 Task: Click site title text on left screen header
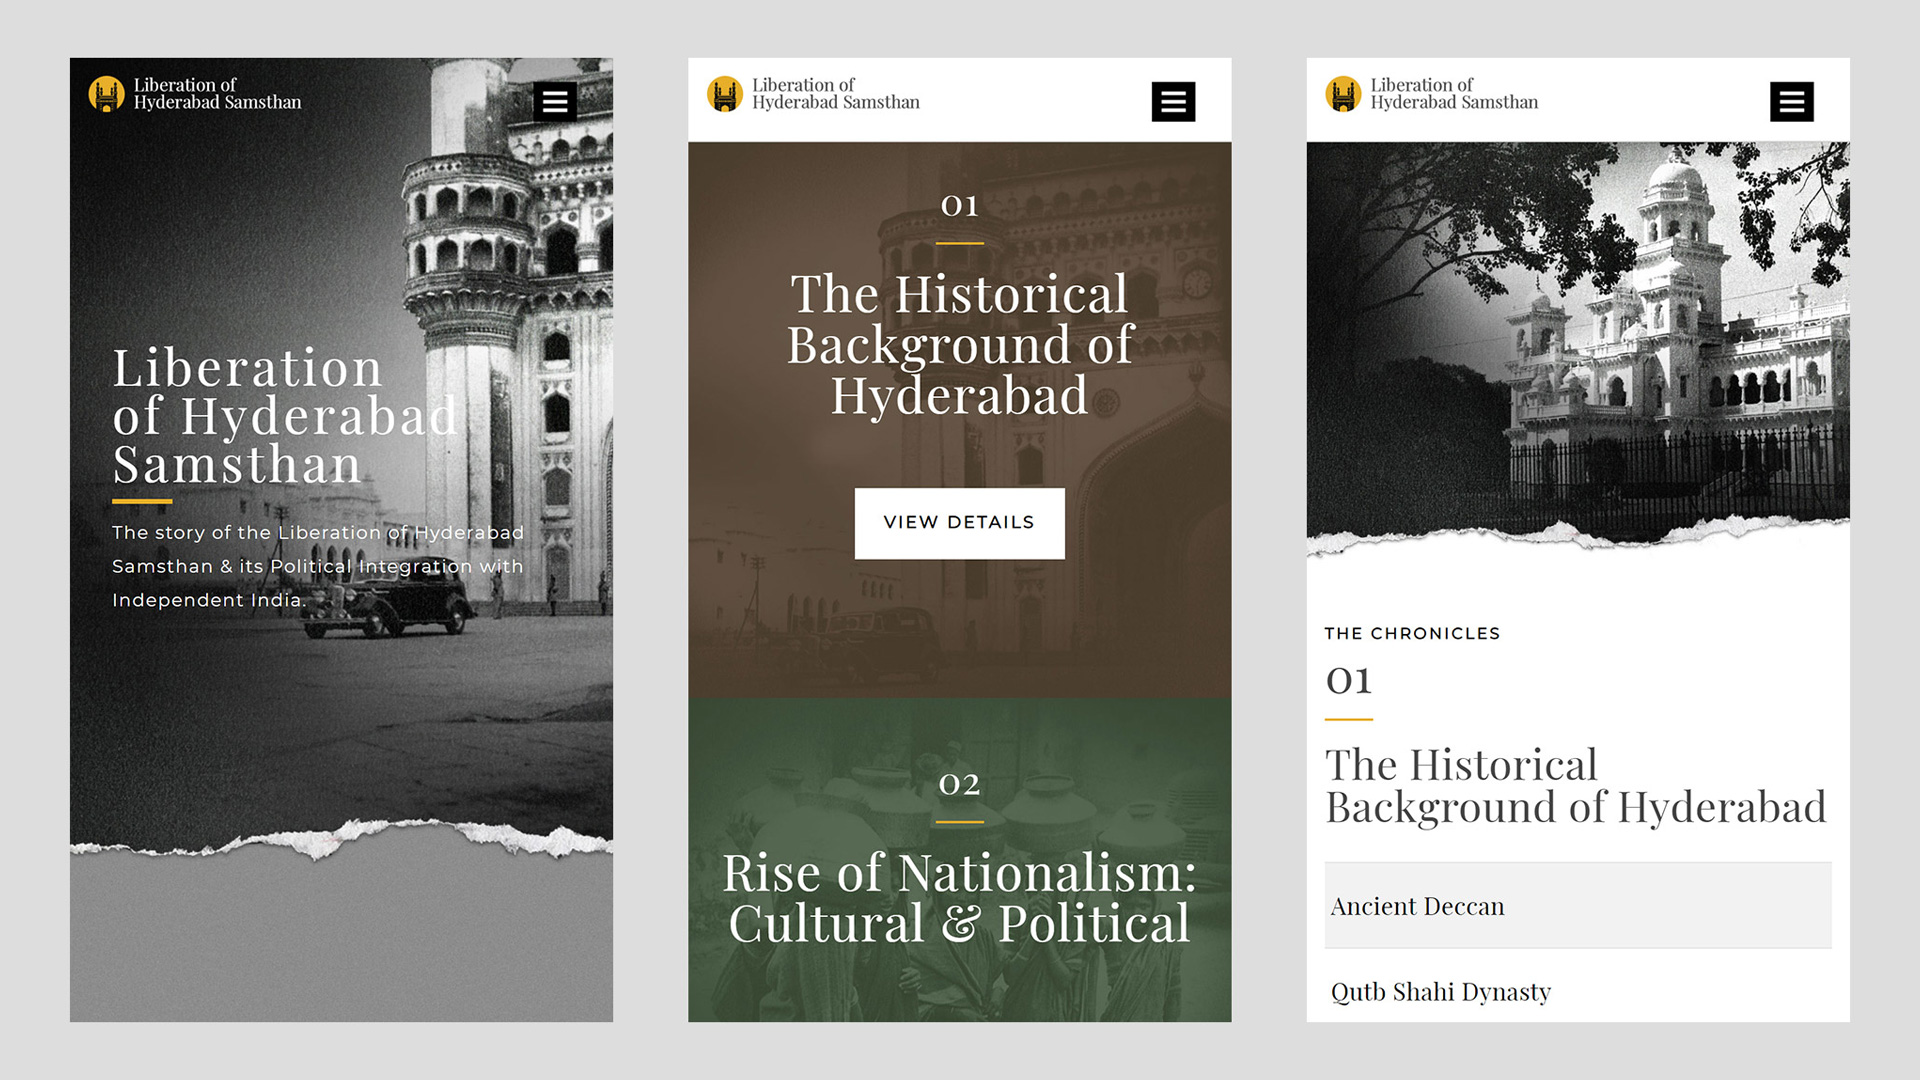217,94
